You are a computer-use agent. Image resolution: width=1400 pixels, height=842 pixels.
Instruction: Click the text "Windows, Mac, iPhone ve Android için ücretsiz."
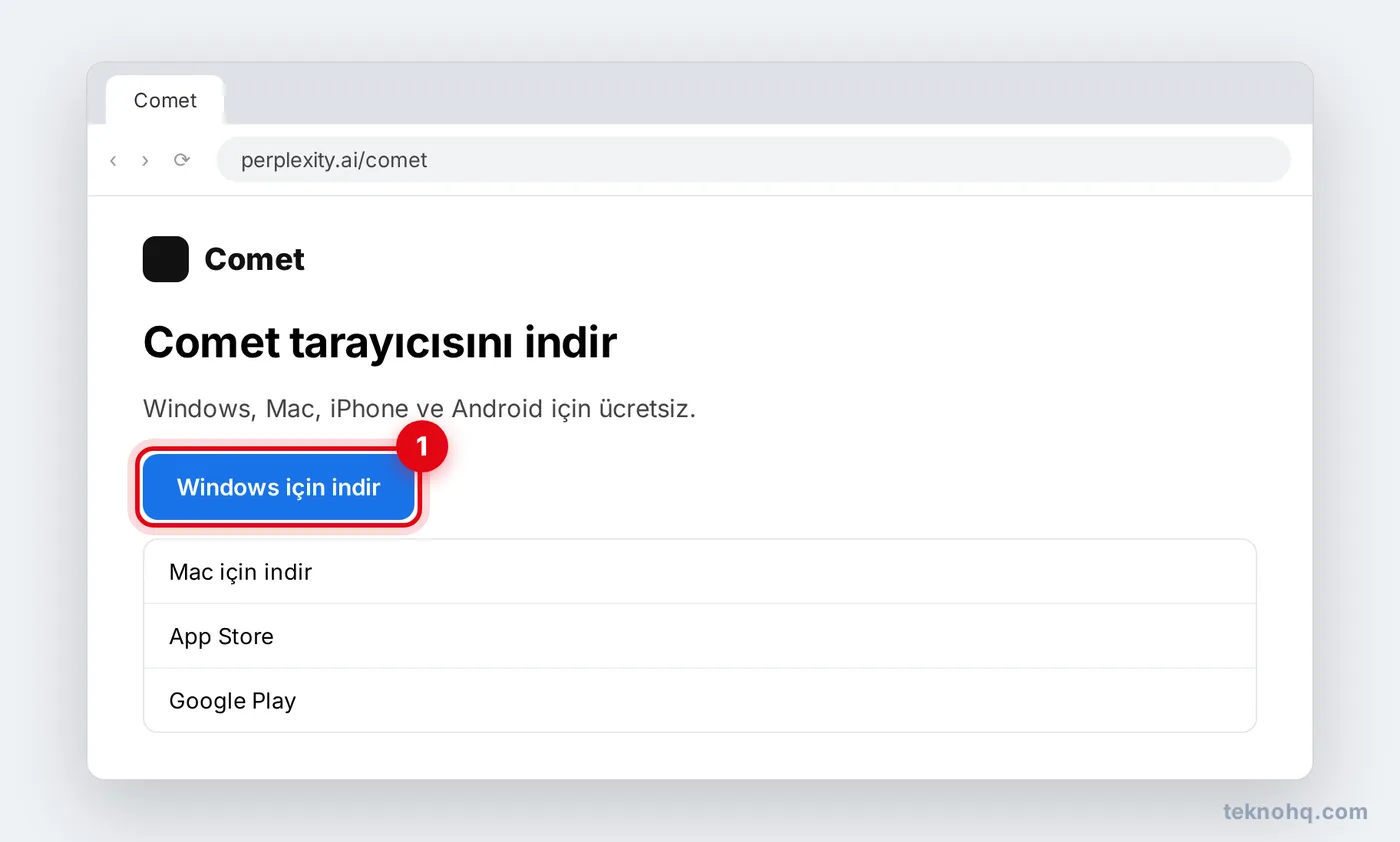tap(419, 409)
